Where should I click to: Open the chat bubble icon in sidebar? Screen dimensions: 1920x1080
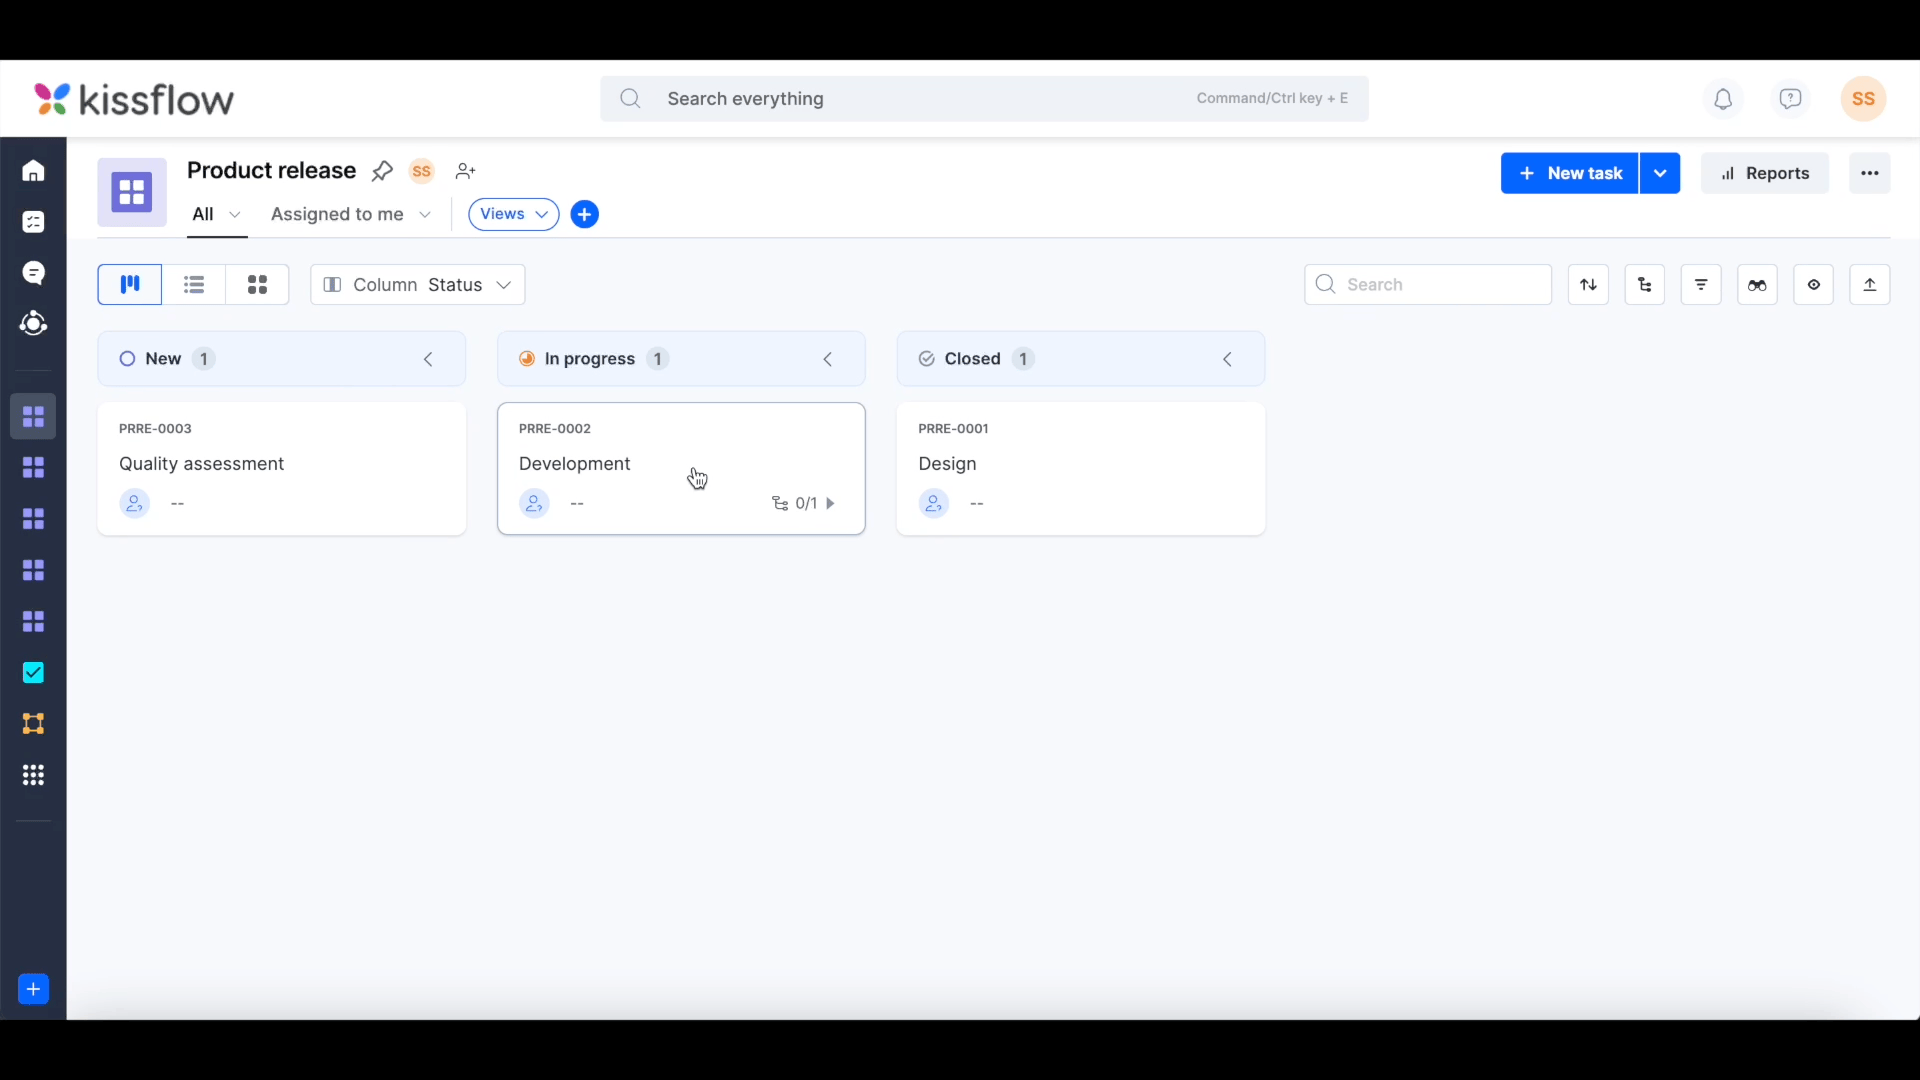33,273
